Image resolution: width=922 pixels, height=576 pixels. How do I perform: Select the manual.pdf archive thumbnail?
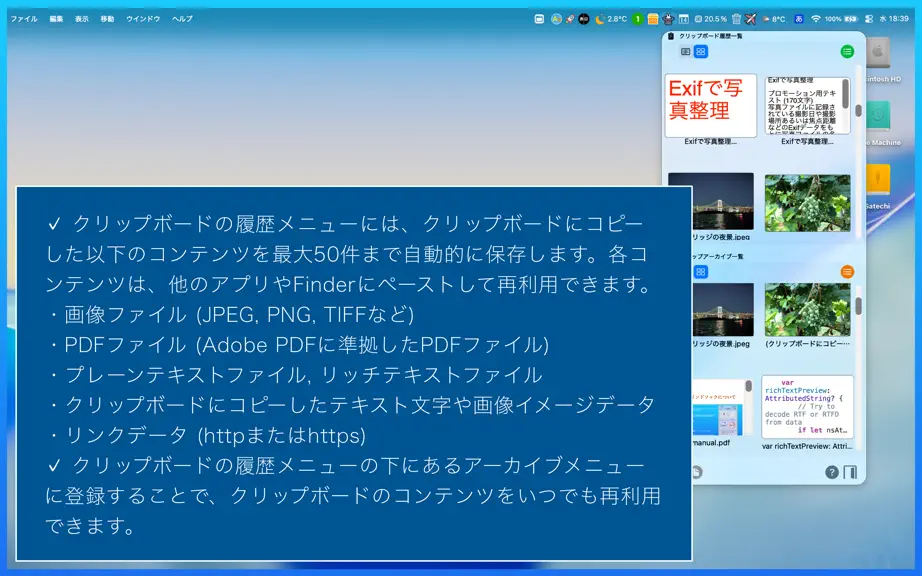[x=722, y=407]
